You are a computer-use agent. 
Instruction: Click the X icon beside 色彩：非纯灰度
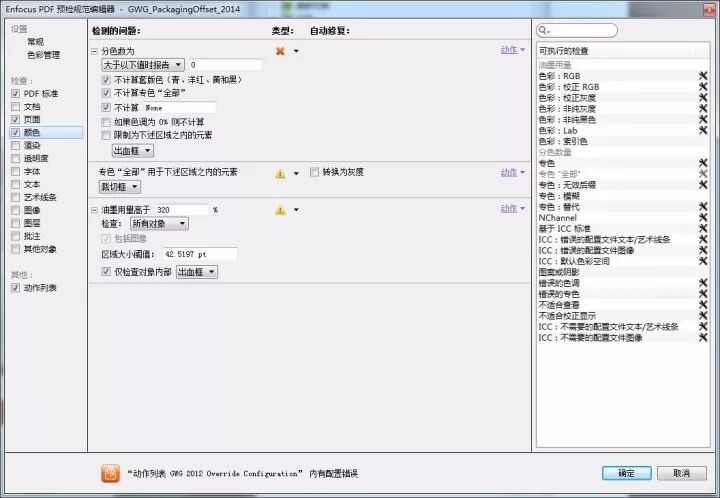[x=703, y=109]
